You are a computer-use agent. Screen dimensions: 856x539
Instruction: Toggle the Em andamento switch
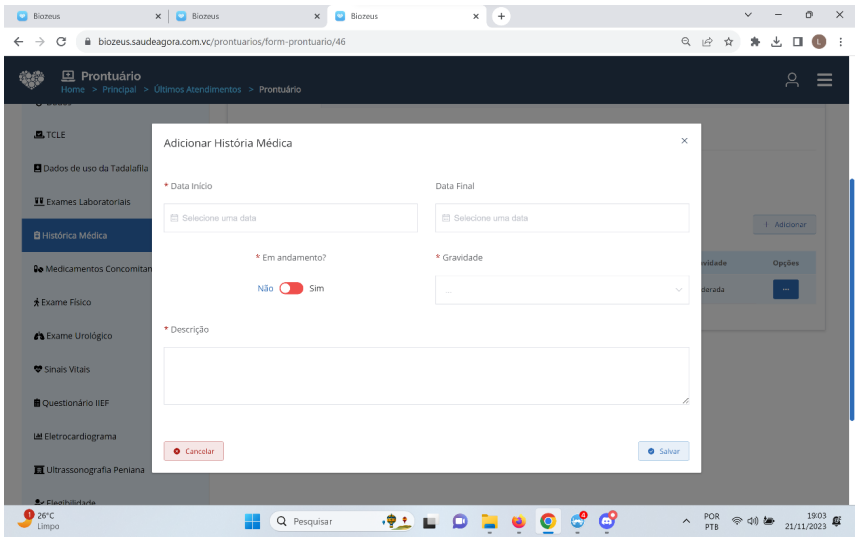point(291,288)
